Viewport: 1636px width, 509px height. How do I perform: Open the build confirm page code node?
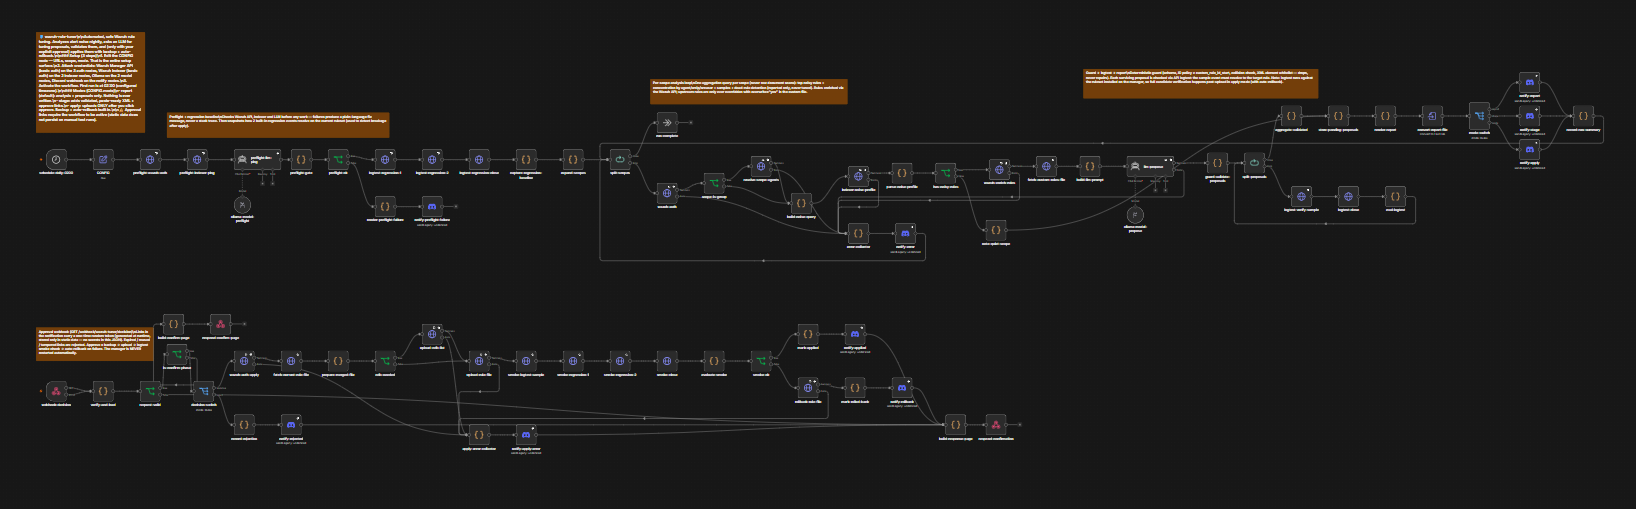173,324
